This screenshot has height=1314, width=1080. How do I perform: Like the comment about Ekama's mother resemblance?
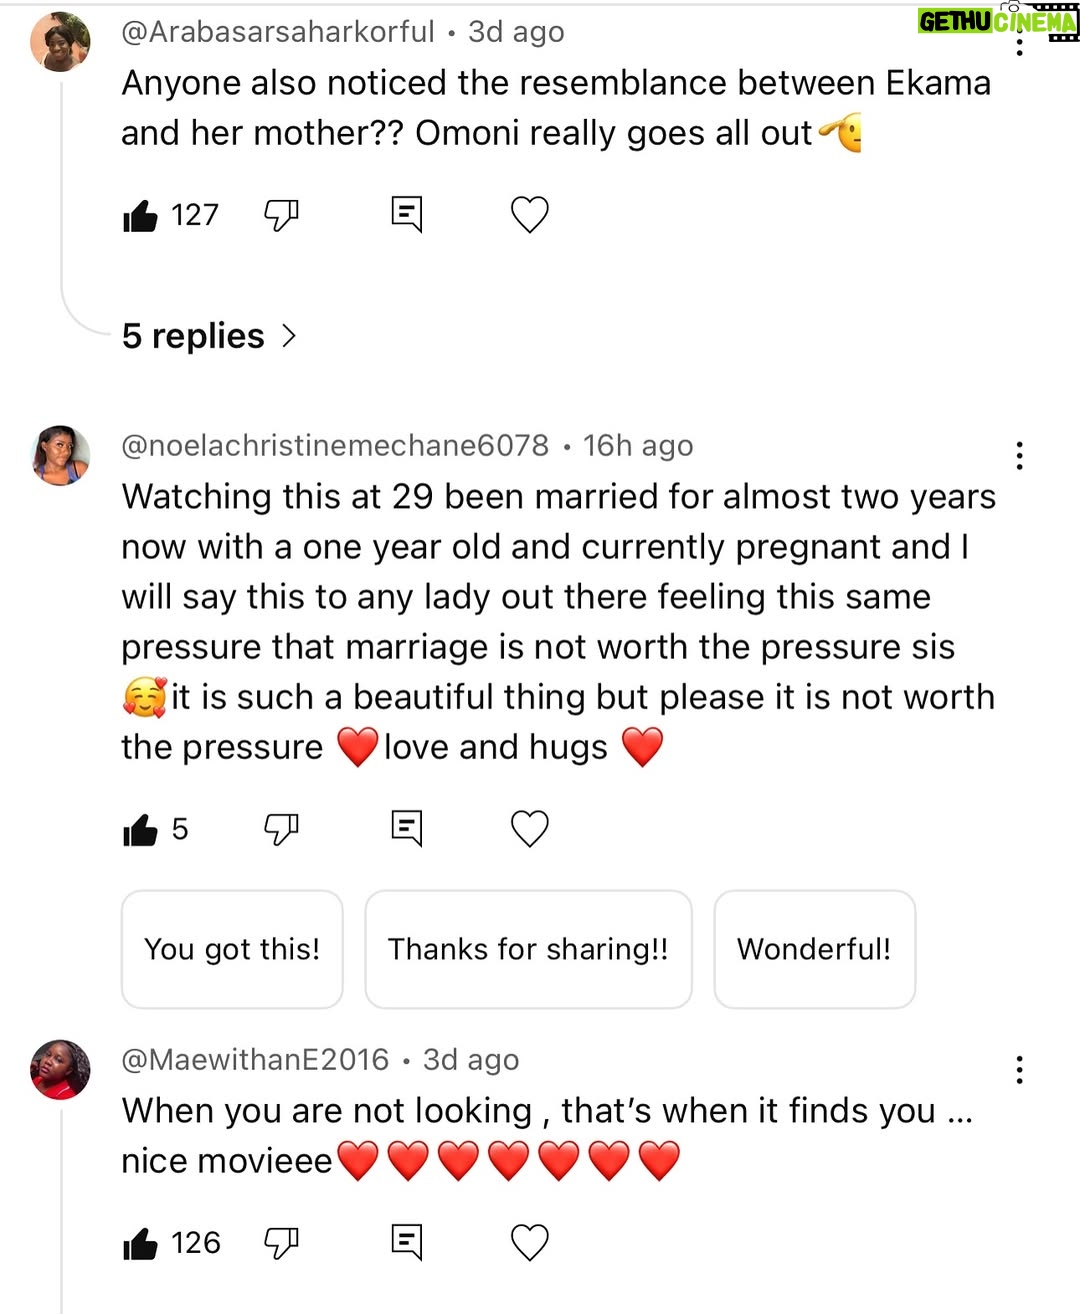click(x=140, y=215)
